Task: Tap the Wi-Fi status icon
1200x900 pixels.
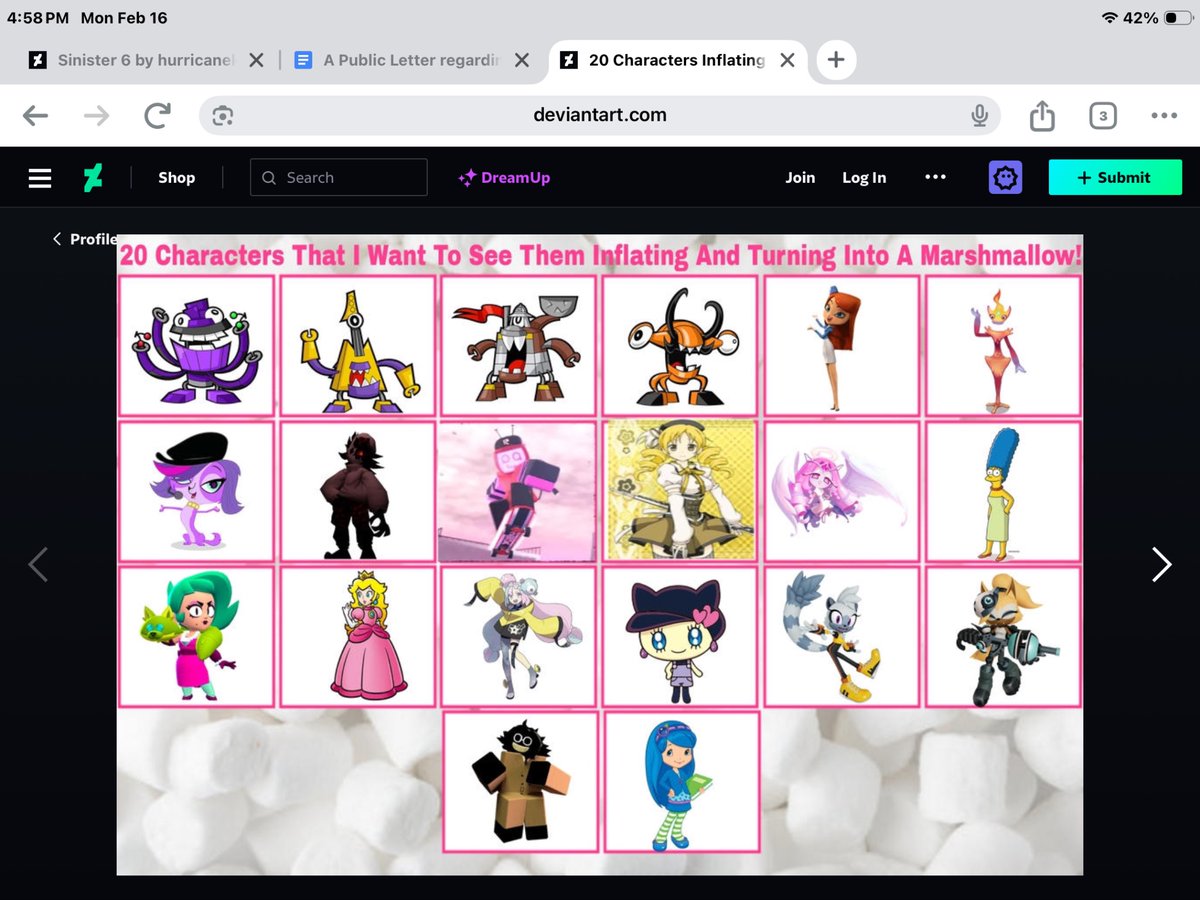Action: (1109, 18)
